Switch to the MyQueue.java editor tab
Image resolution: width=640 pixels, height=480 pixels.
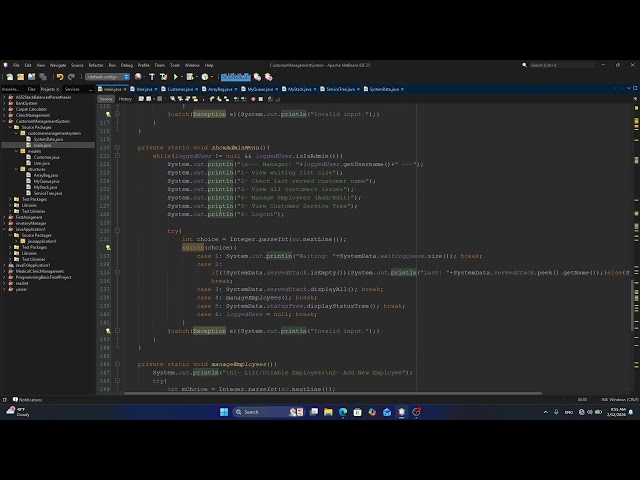(x=260, y=89)
